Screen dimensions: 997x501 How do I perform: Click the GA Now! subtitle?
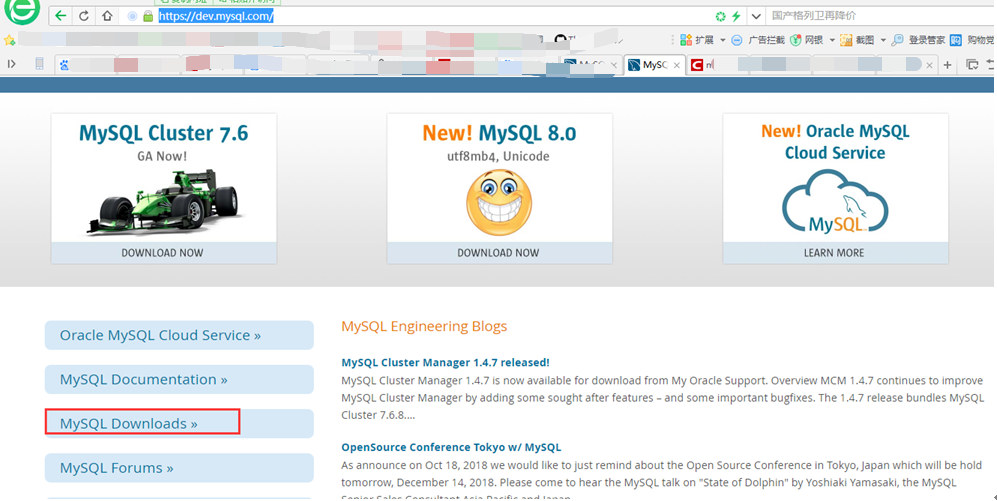tap(162, 156)
